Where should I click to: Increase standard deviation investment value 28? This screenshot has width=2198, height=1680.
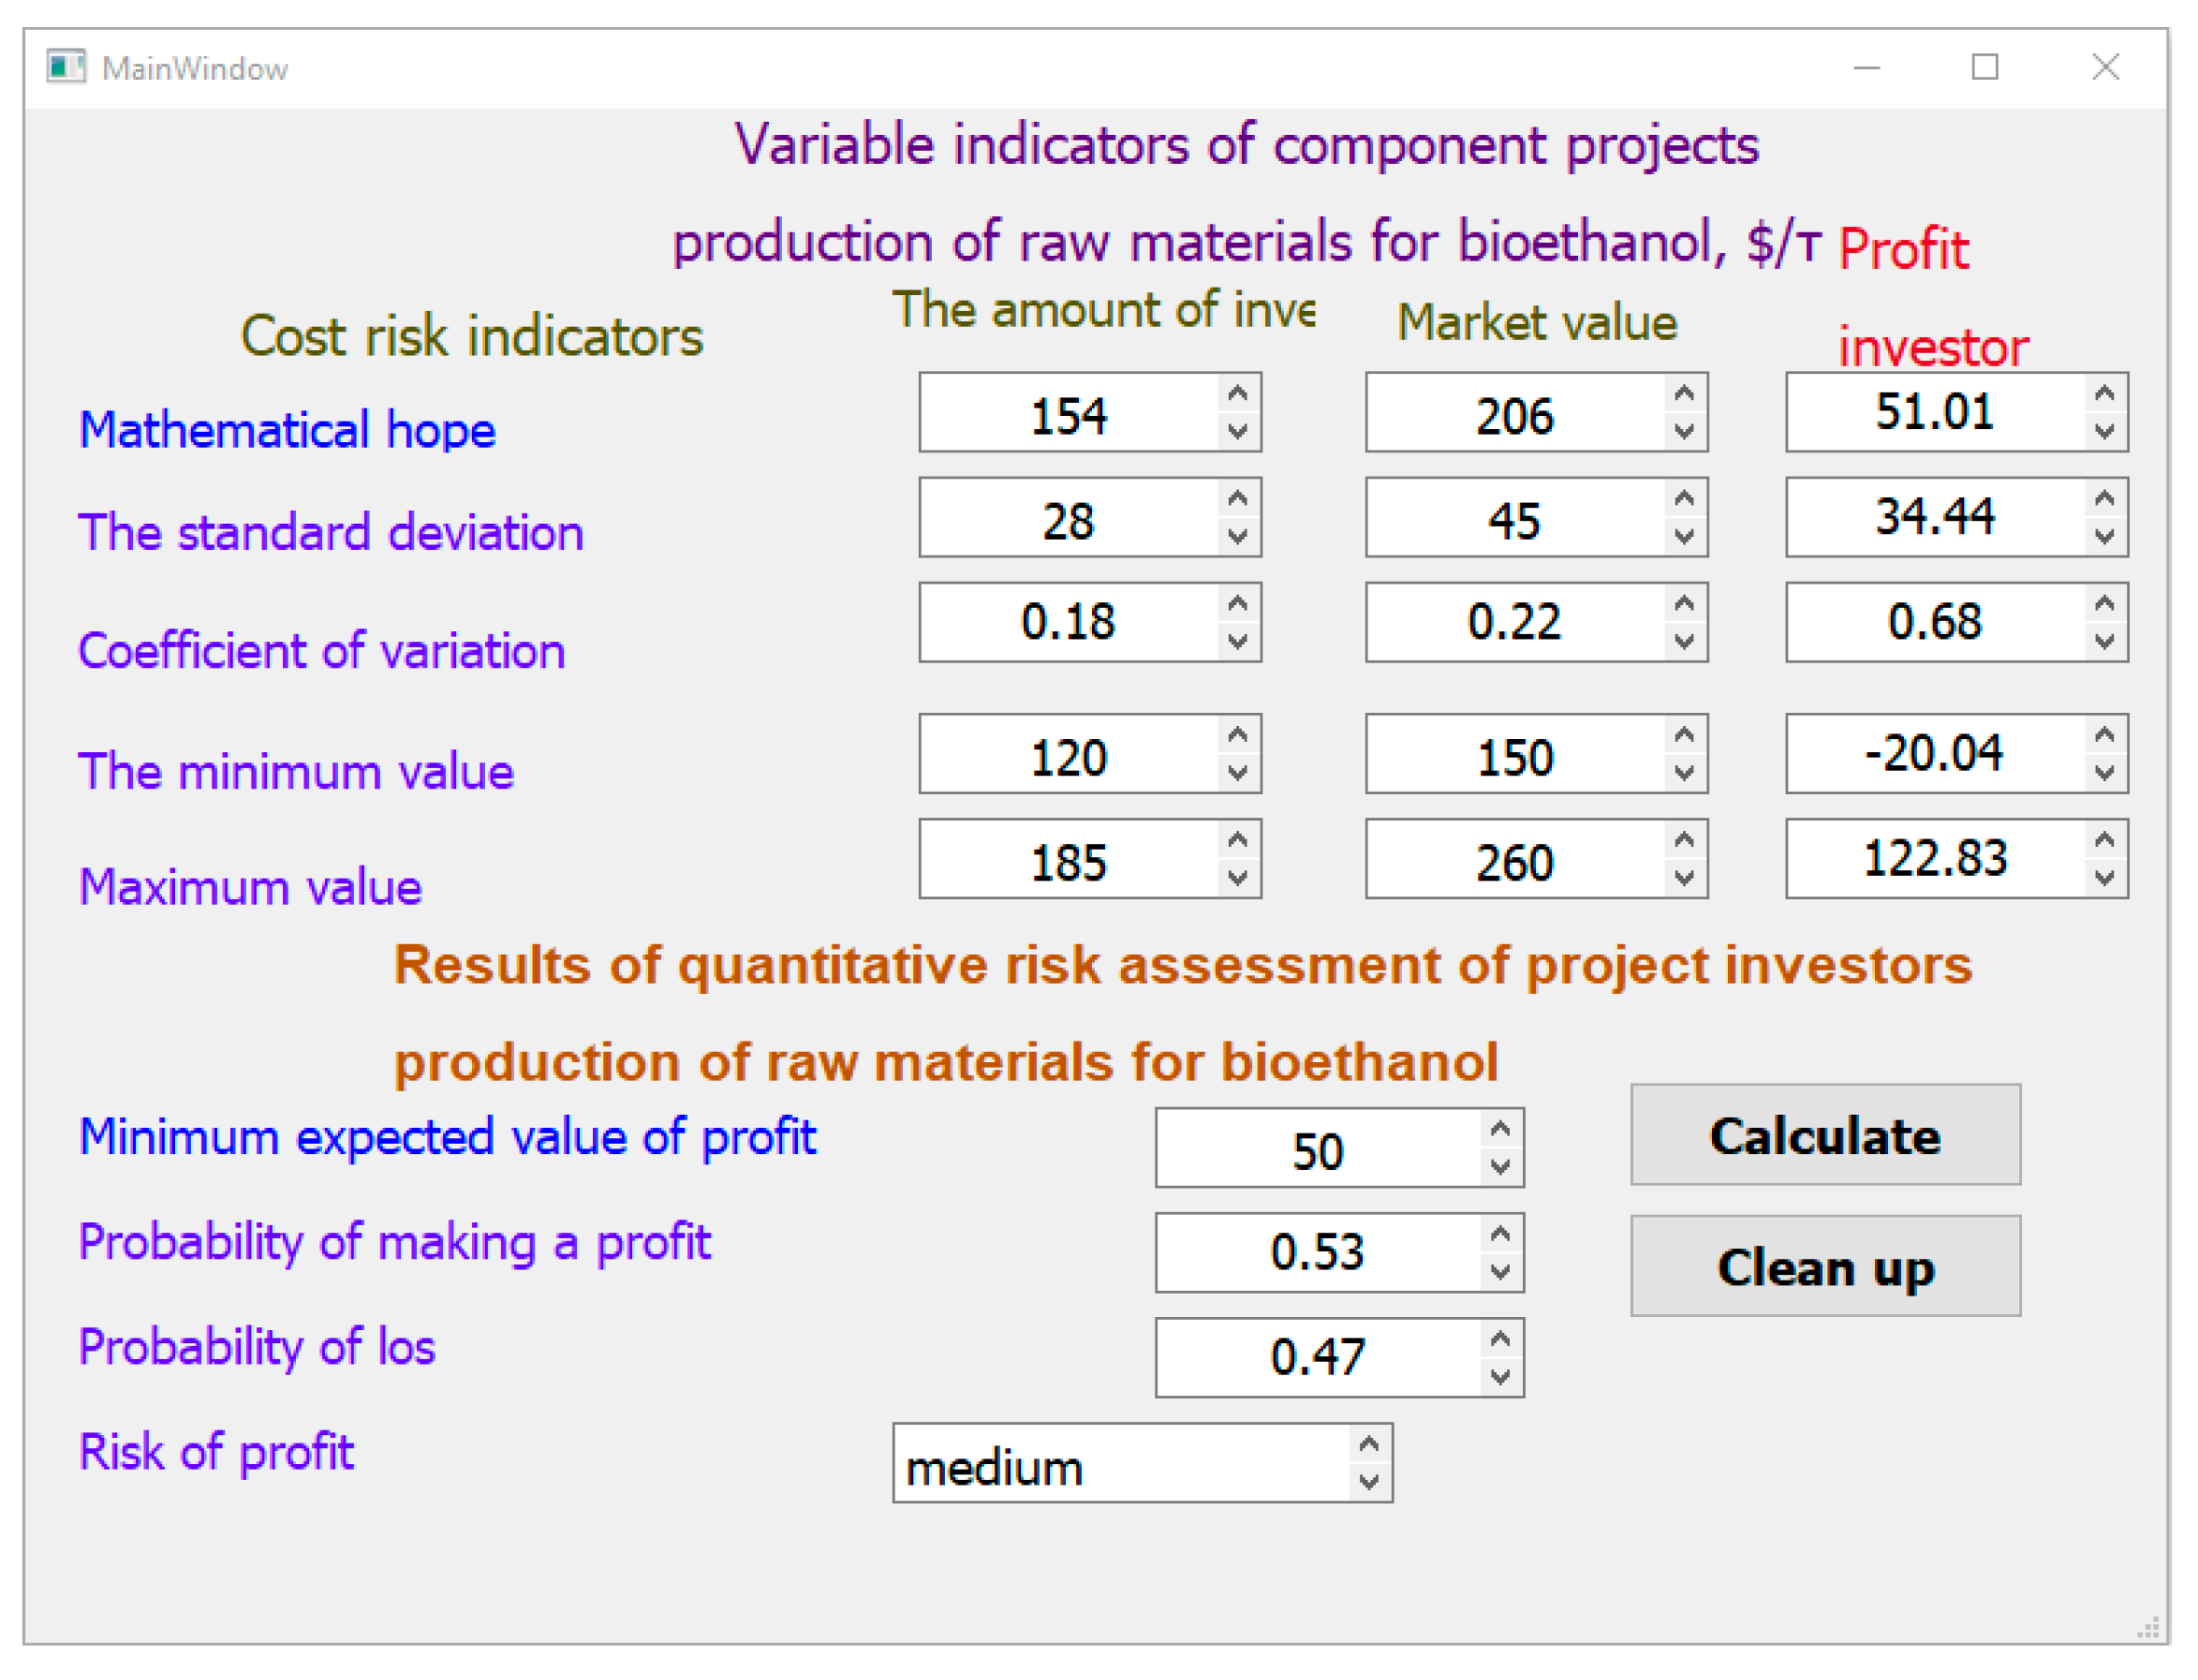tap(1239, 499)
